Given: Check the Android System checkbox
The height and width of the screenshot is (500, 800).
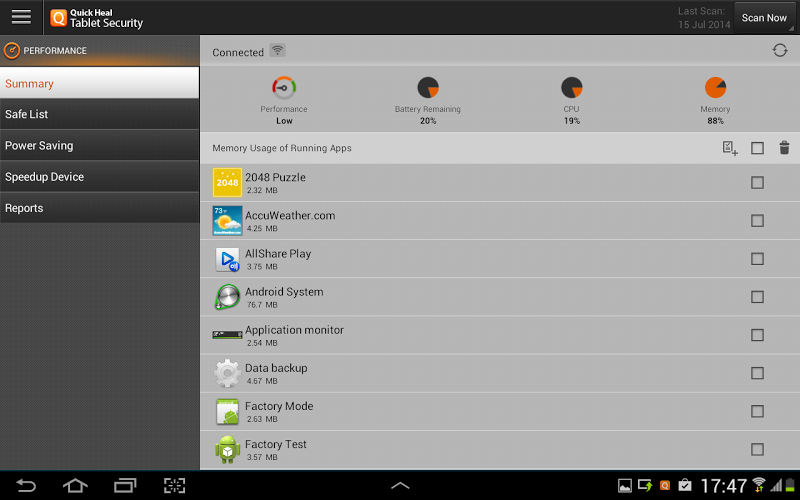Looking at the screenshot, I should [x=757, y=297].
